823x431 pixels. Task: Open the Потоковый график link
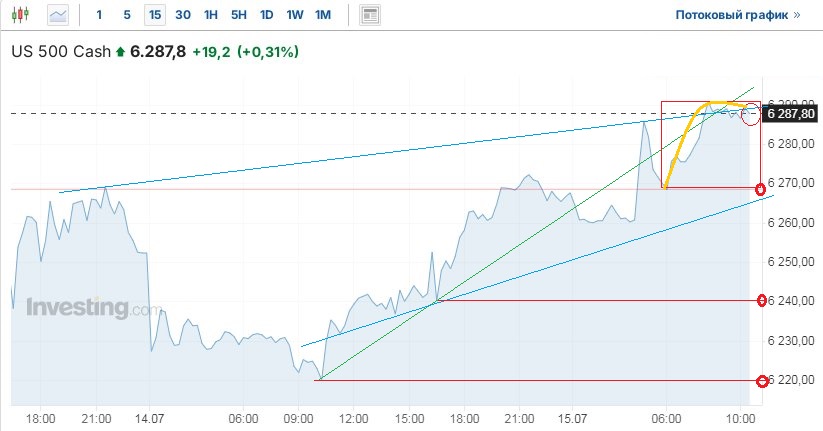coord(737,15)
